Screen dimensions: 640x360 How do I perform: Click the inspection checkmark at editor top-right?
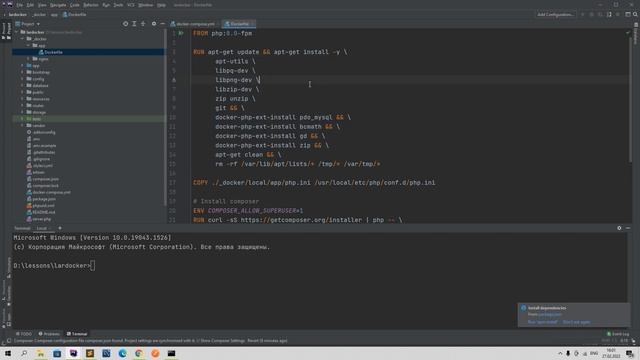click(628, 33)
